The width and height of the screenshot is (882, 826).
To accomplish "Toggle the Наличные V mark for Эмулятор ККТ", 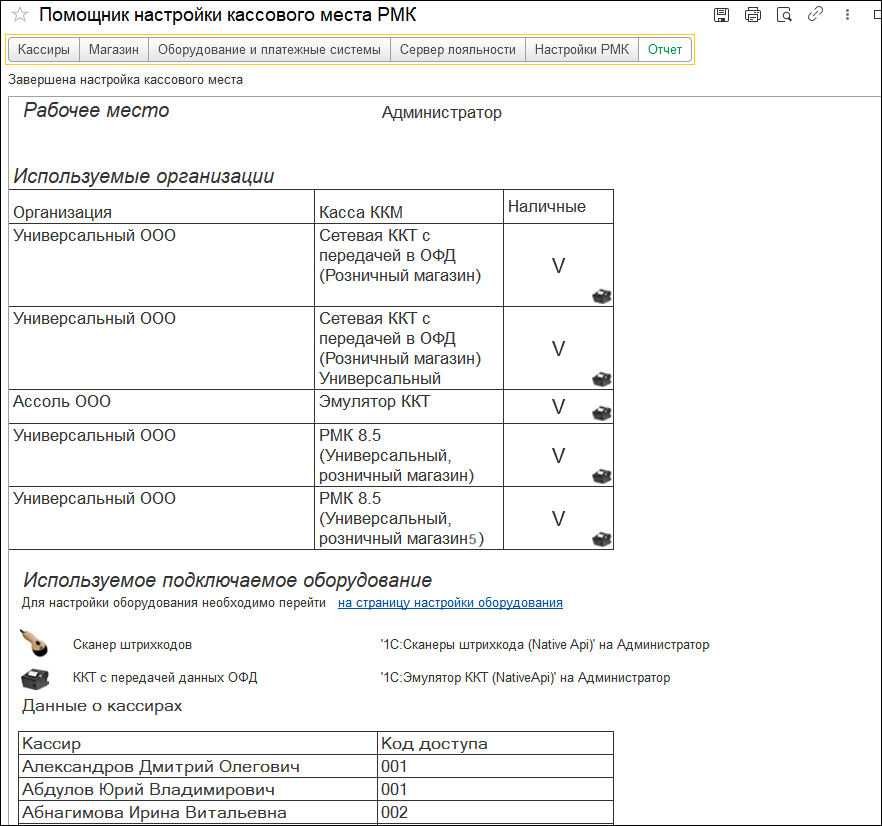I will click(x=559, y=407).
